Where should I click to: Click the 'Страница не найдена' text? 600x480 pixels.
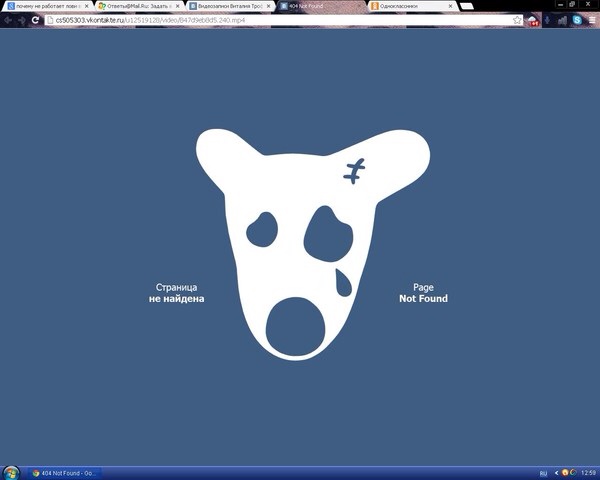tap(176, 293)
